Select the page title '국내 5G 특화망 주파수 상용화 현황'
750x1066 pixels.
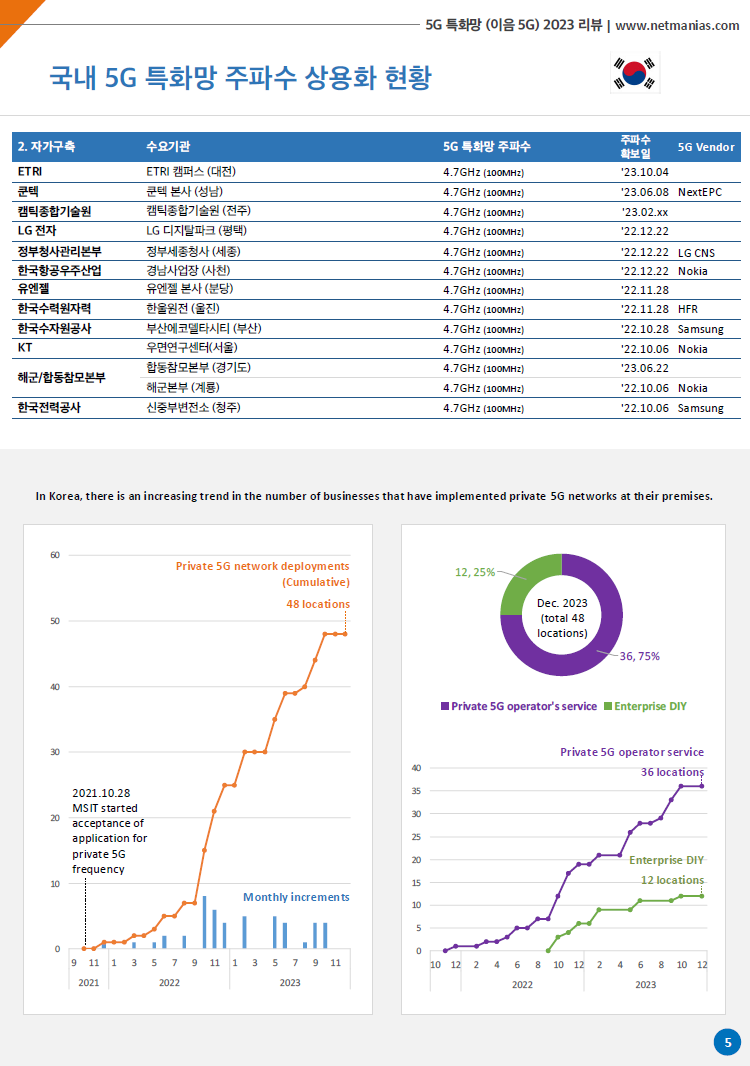[240, 78]
